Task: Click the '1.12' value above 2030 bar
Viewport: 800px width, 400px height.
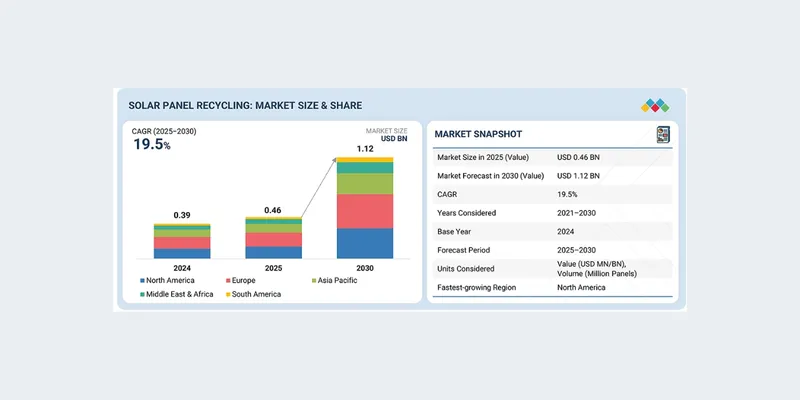Action: 365,149
